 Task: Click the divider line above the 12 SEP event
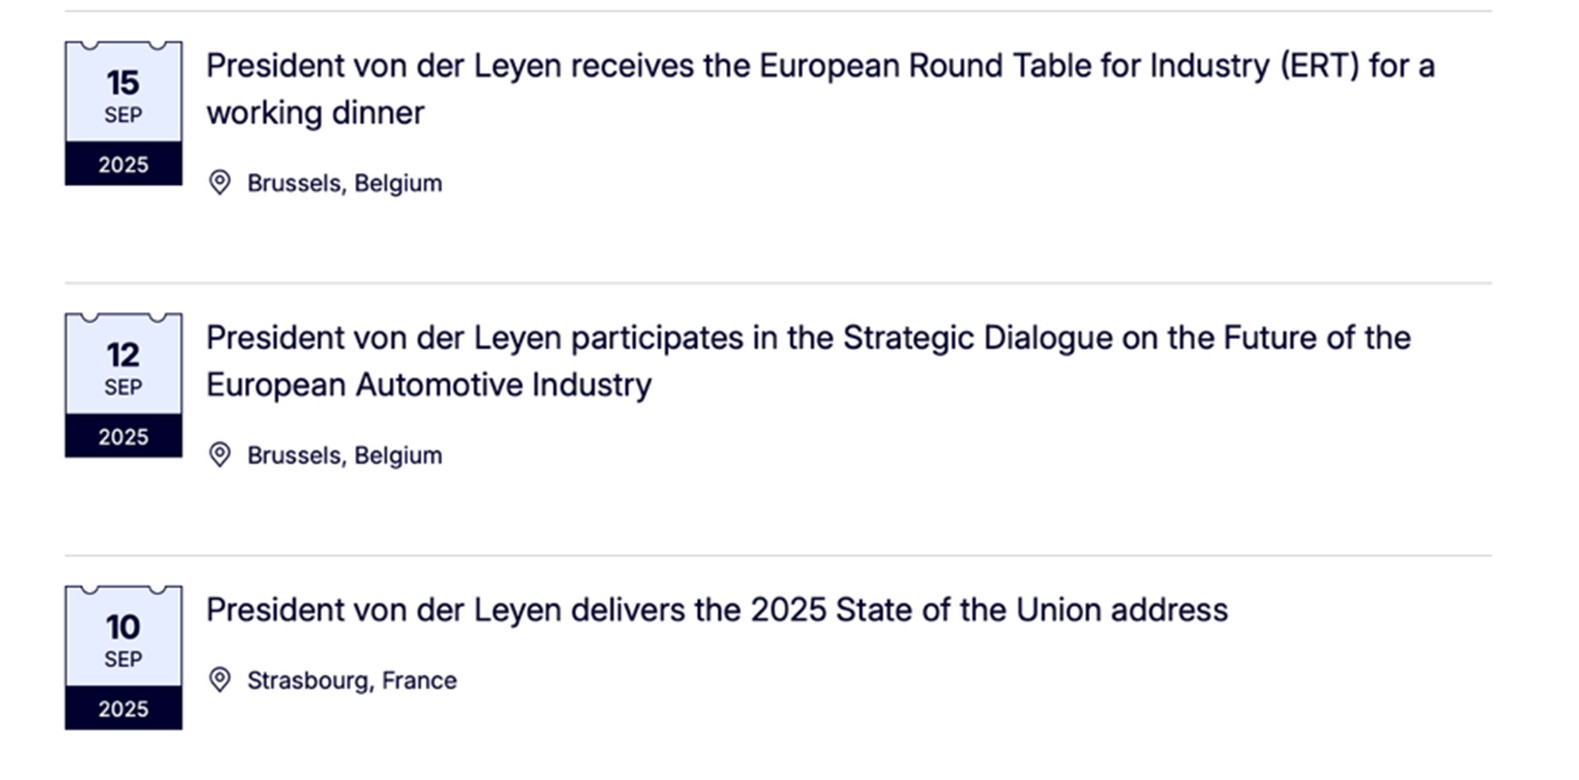pyautogui.click(x=778, y=283)
